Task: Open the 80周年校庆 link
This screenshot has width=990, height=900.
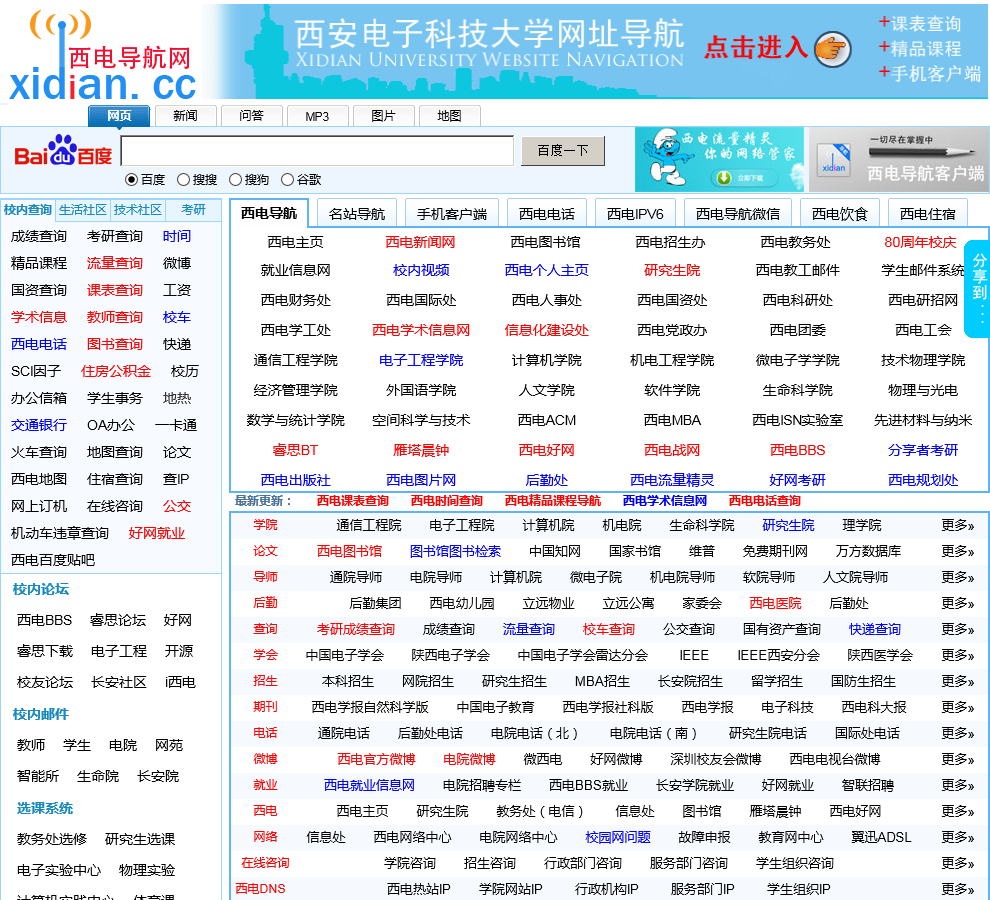Action: (x=920, y=242)
